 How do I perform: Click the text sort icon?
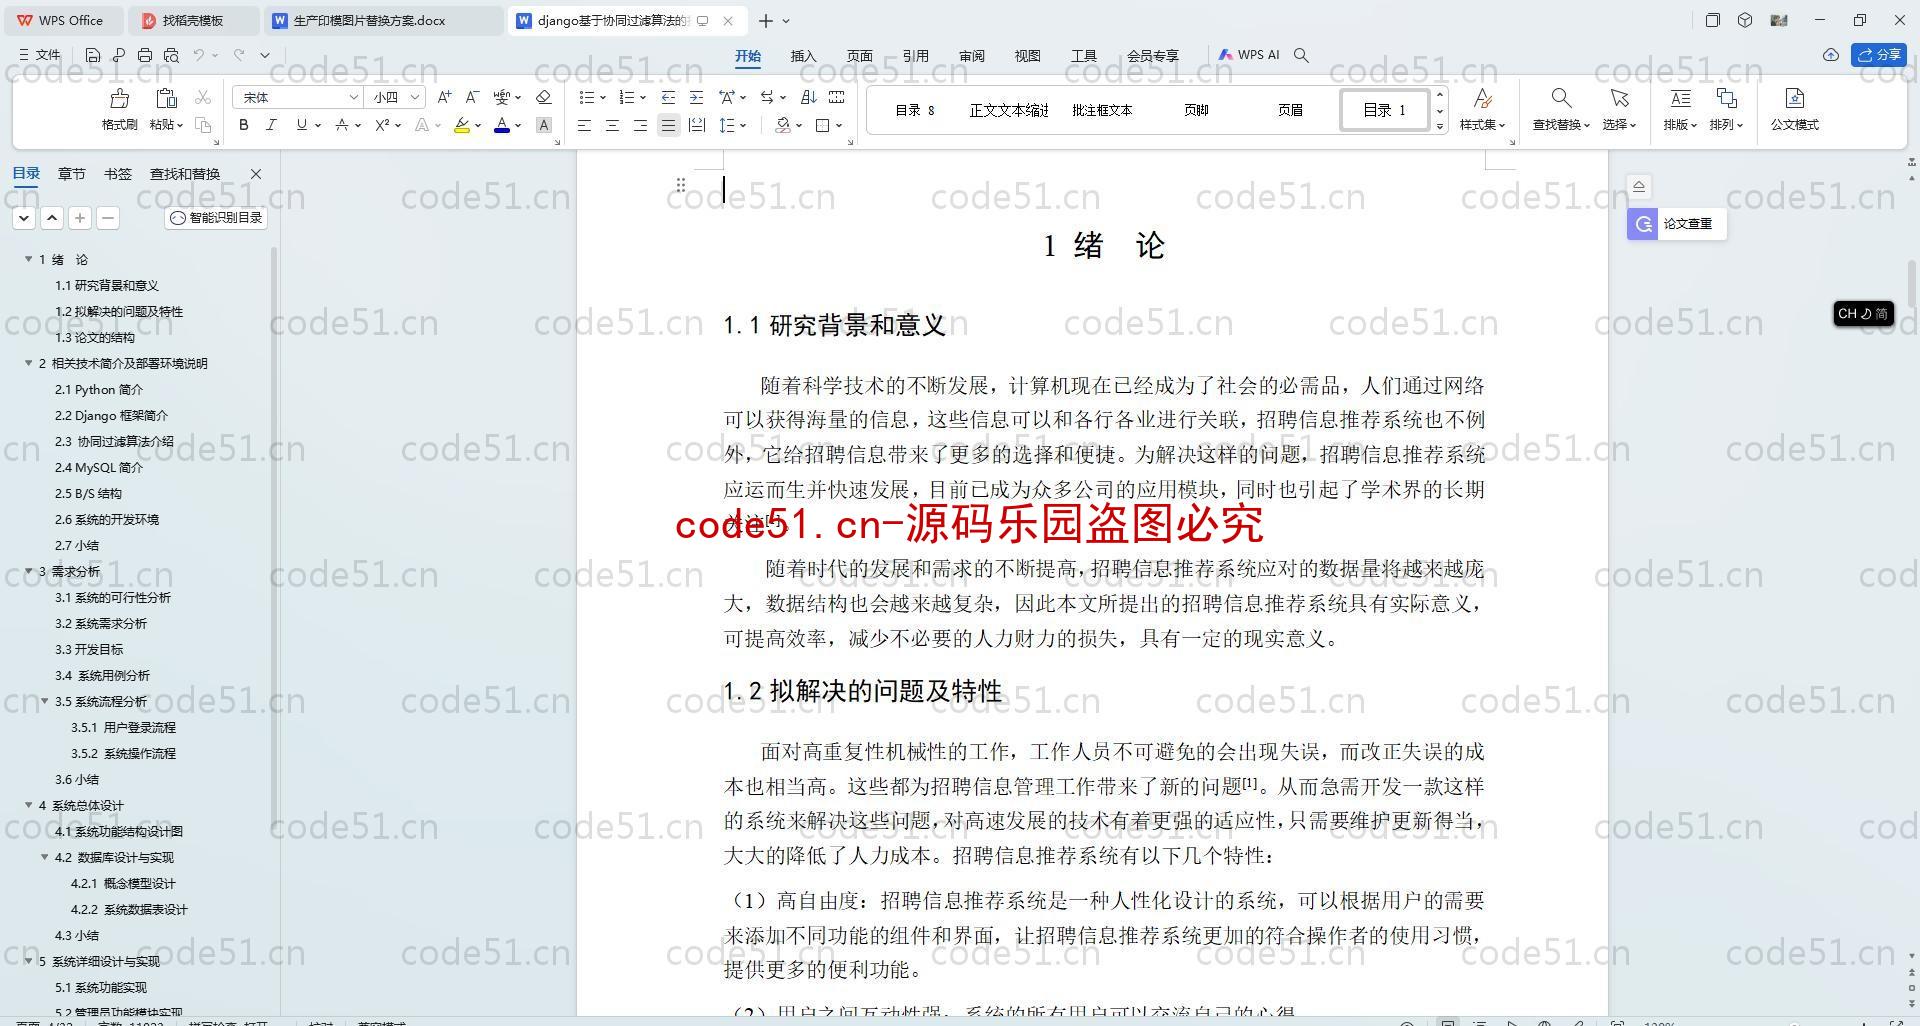point(809,97)
